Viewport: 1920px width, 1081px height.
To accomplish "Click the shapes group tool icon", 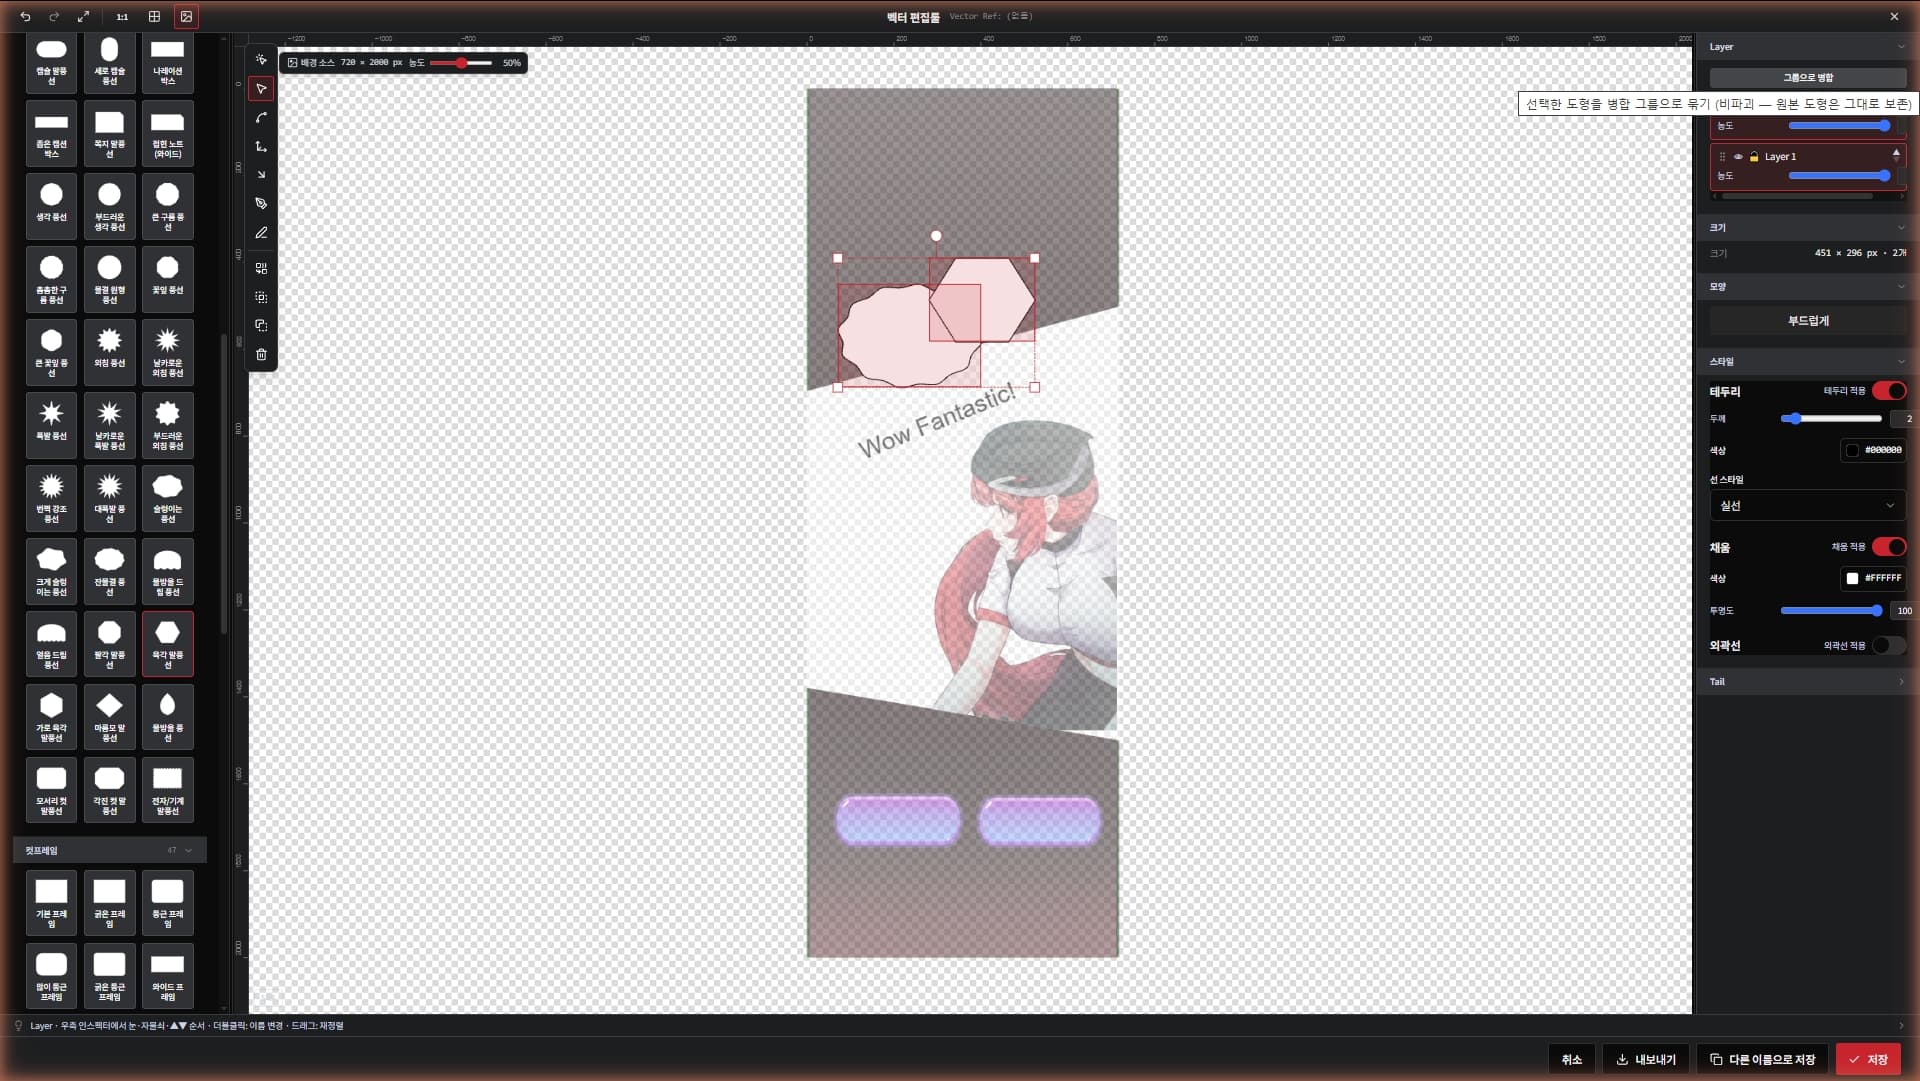I will pos(261,269).
